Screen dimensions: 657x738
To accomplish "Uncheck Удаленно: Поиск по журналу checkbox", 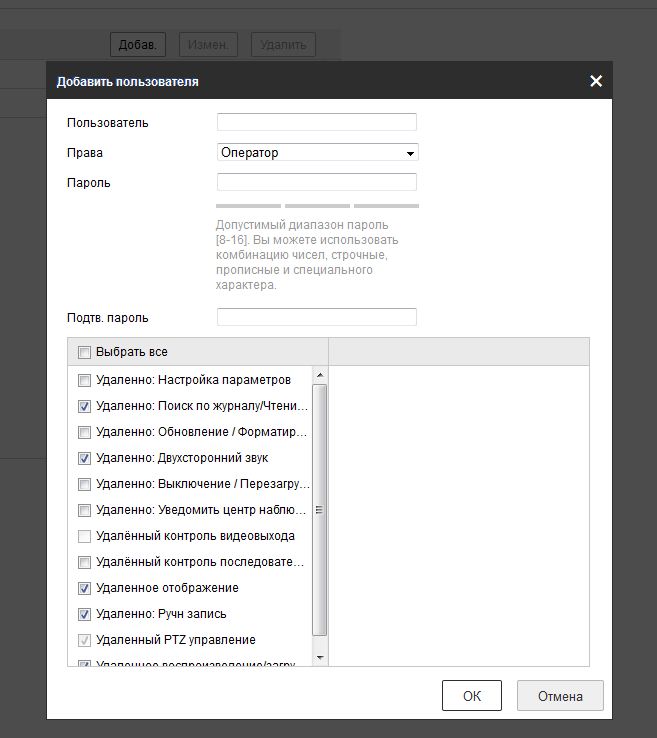I will coord(84,406).
